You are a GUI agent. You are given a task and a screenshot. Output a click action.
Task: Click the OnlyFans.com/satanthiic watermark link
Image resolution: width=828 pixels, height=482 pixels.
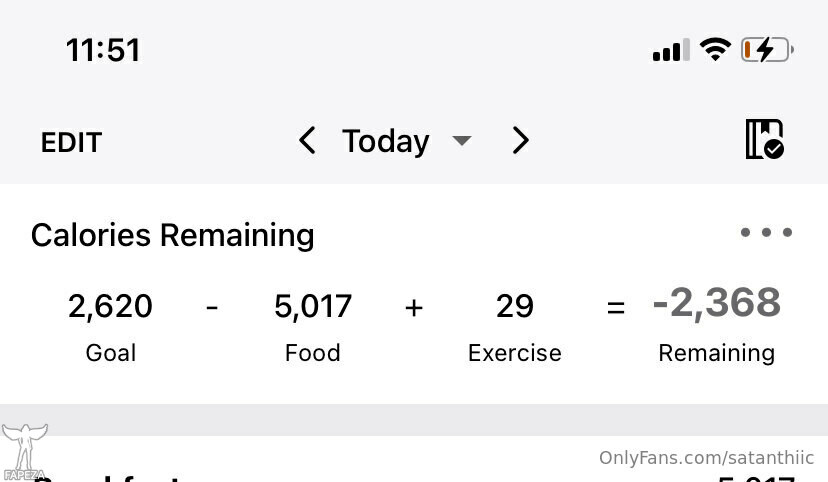click(x=706, y=458)
